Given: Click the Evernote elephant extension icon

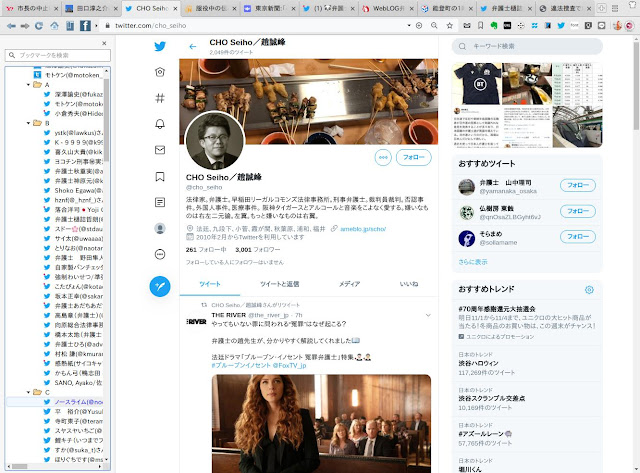Looking at the screenshot, I should pos(494,26).
